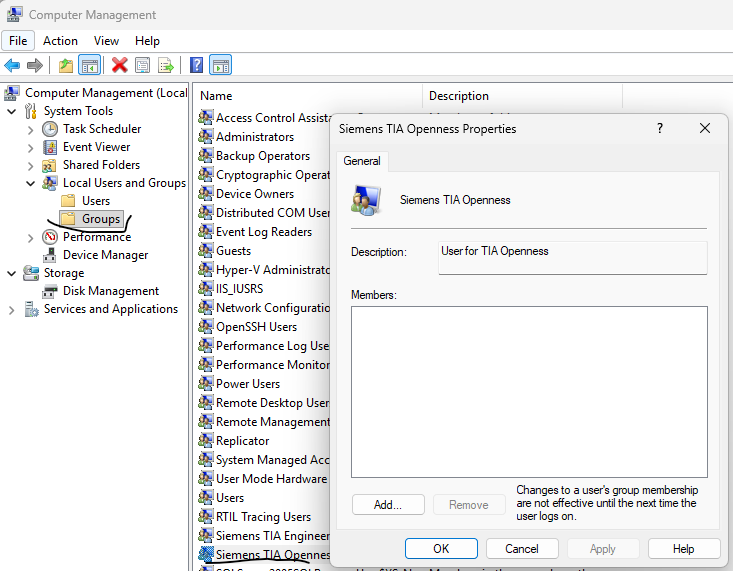Click the Guests group icon

click(x=205, y=251)
